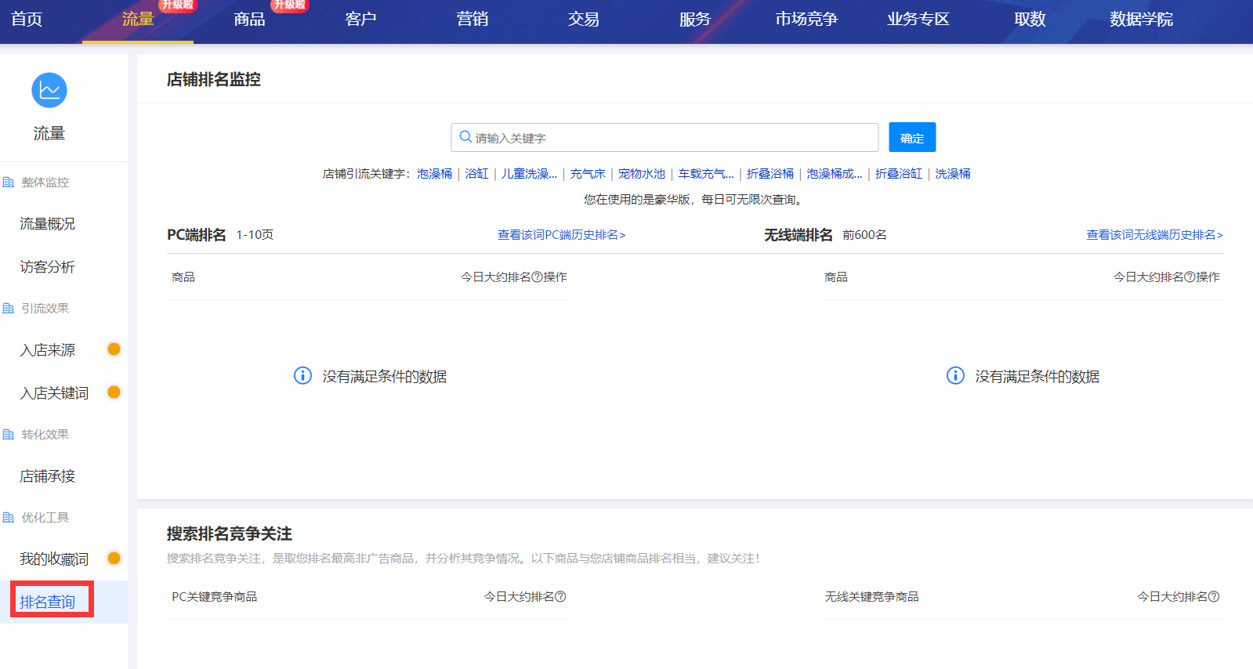Open the 查看该词PC端历史排名 link
The height and width of the screenshot is (669, 1253).
561,235
